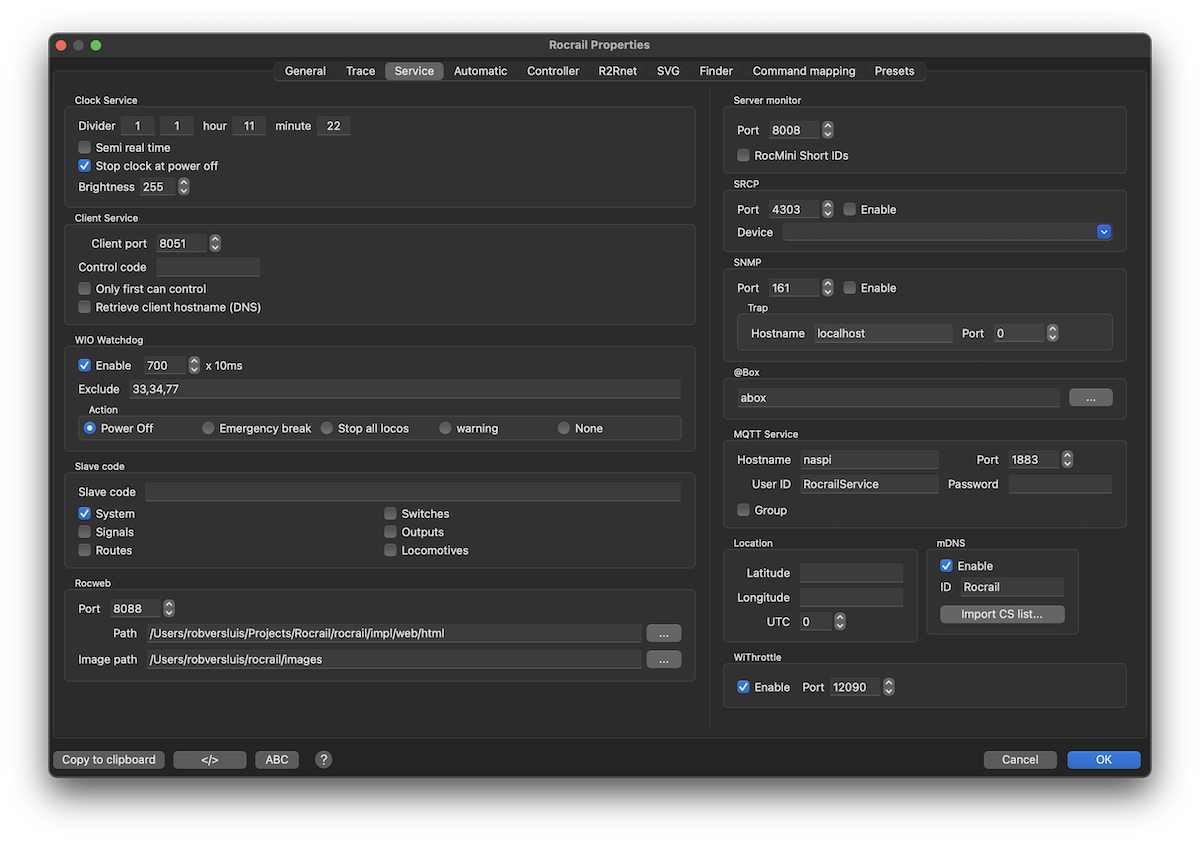
Task: Open the @Box folder browse button
Action: coord(1090,398)
